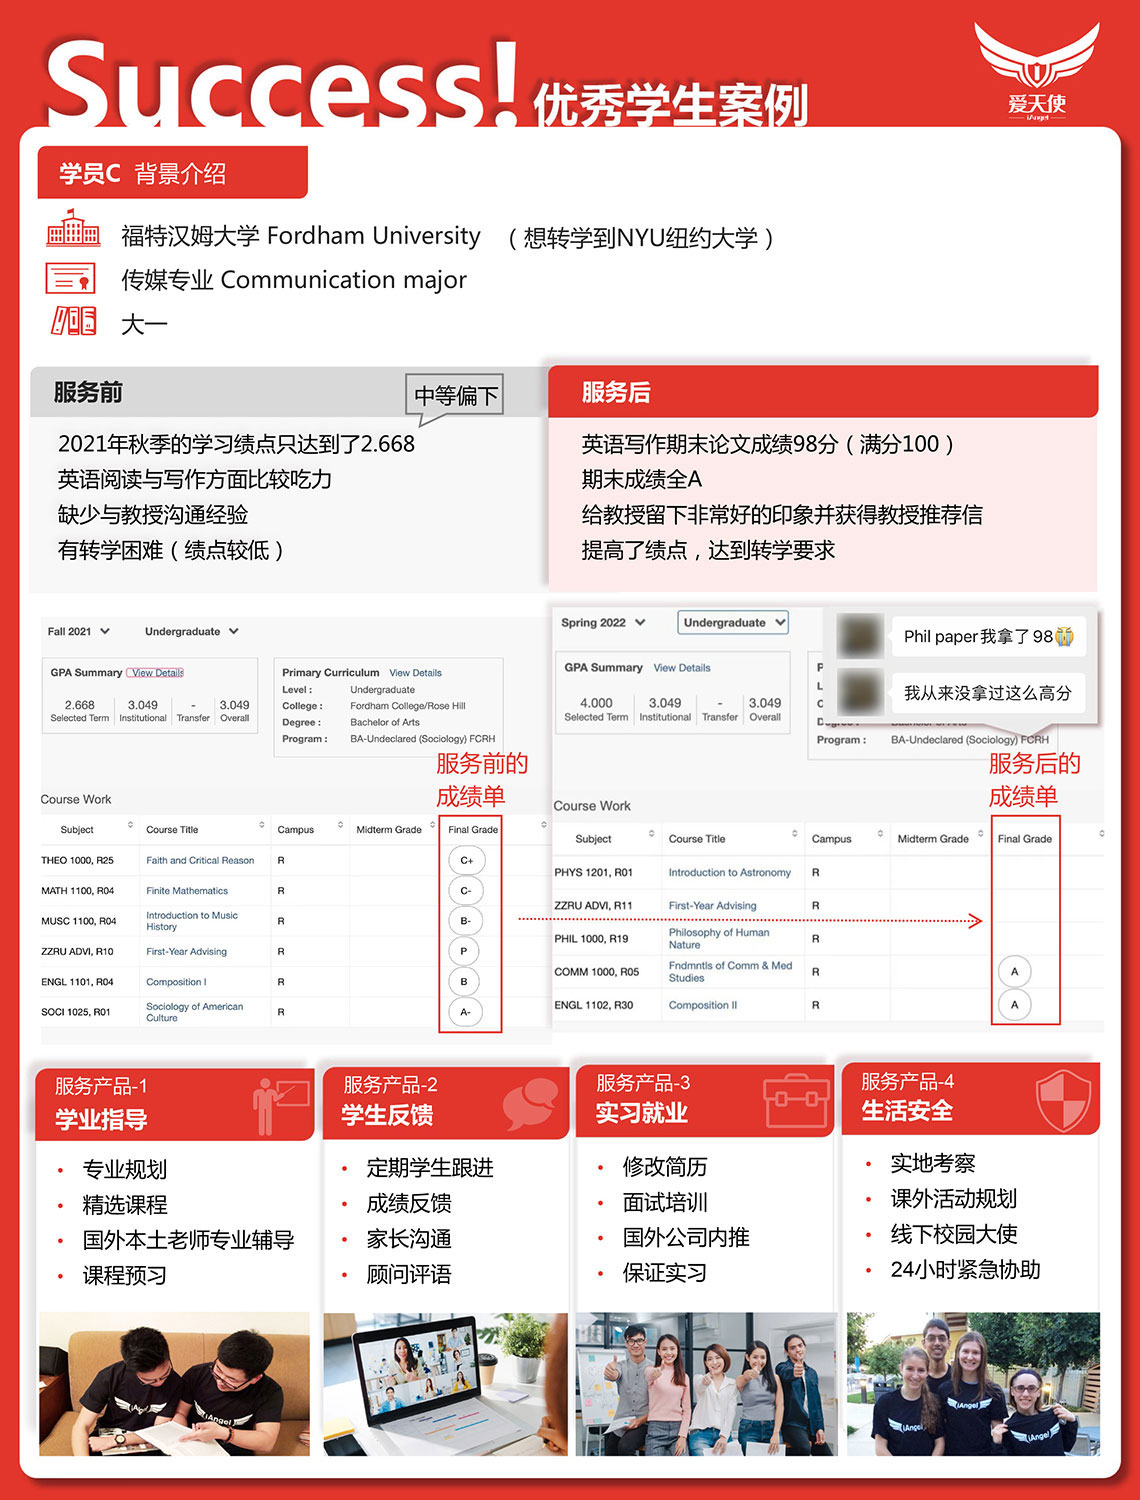This screenshot has width=1140, height=1500.
Task: Click the red university building icon
Action: click(73, 229)
